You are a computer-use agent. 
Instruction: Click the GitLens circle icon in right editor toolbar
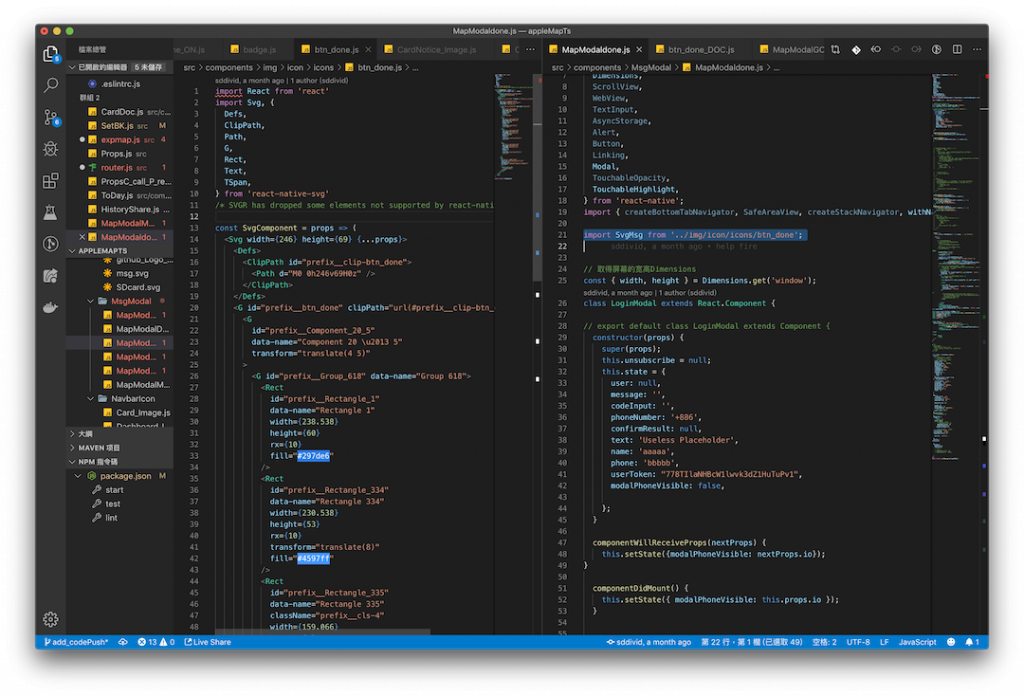coord(936,50)
